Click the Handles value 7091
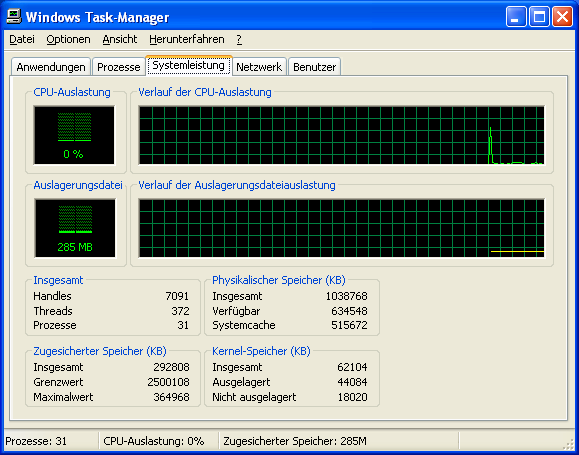 coord(177,296)
